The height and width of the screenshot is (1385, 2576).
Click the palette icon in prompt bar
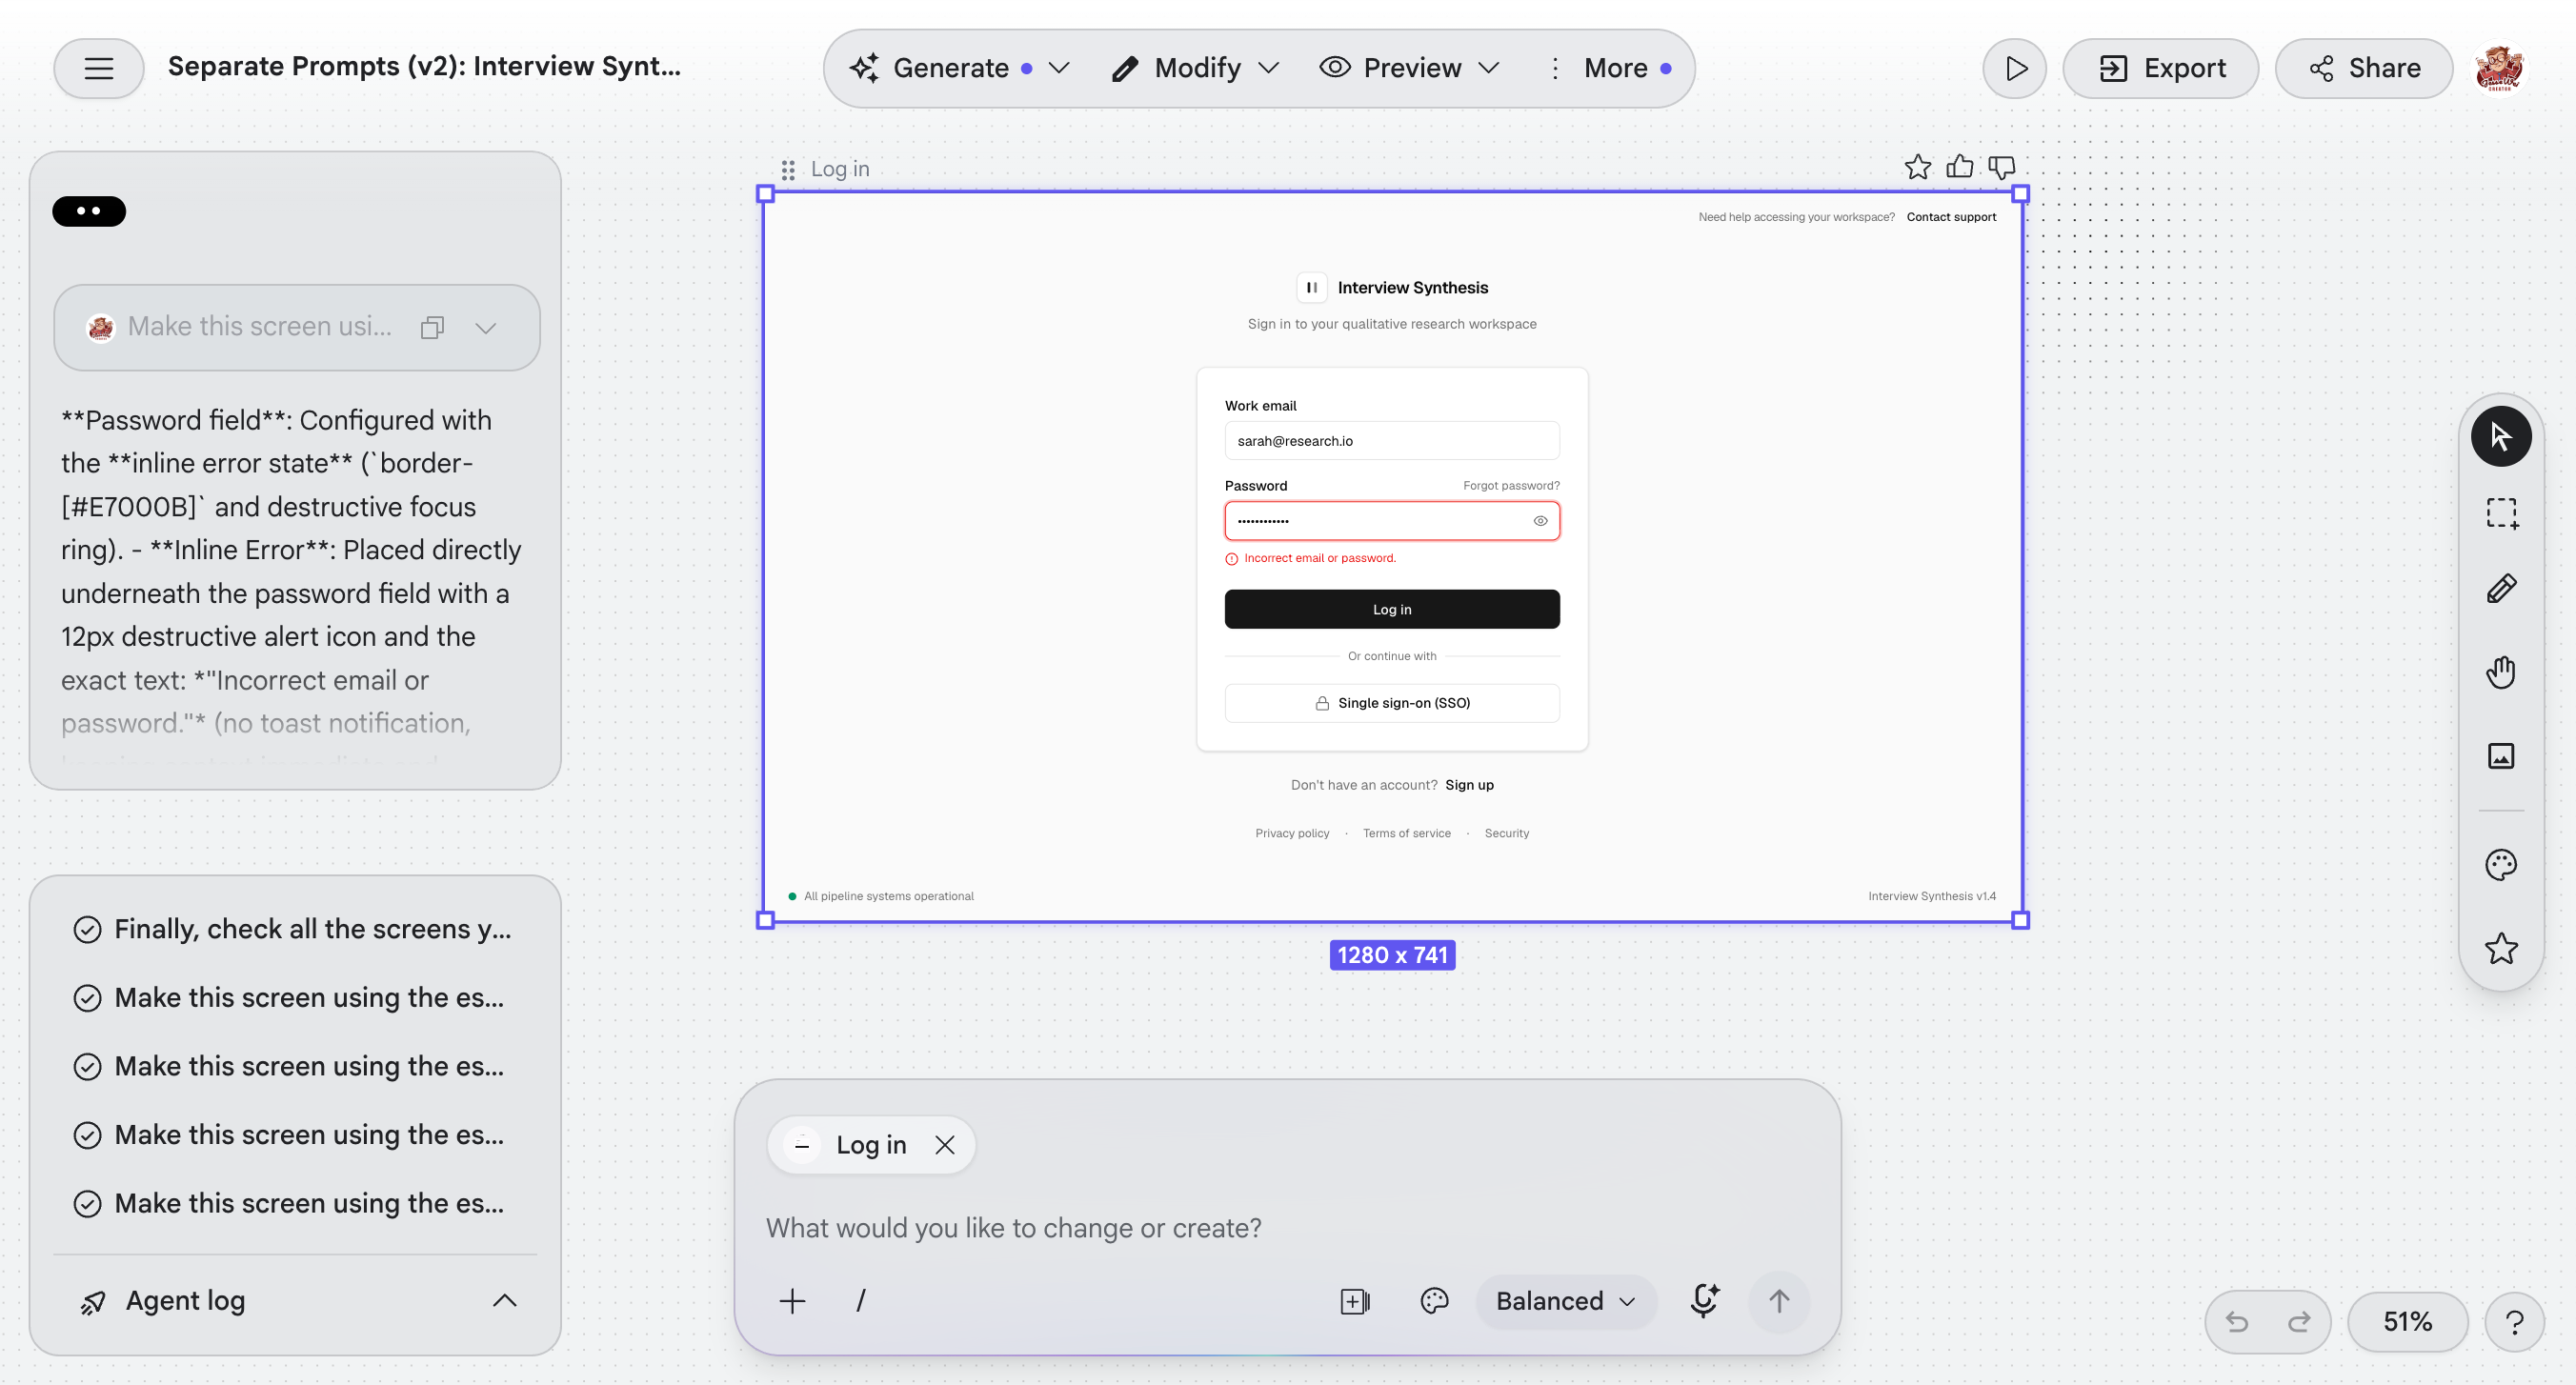[1434, 1301]
